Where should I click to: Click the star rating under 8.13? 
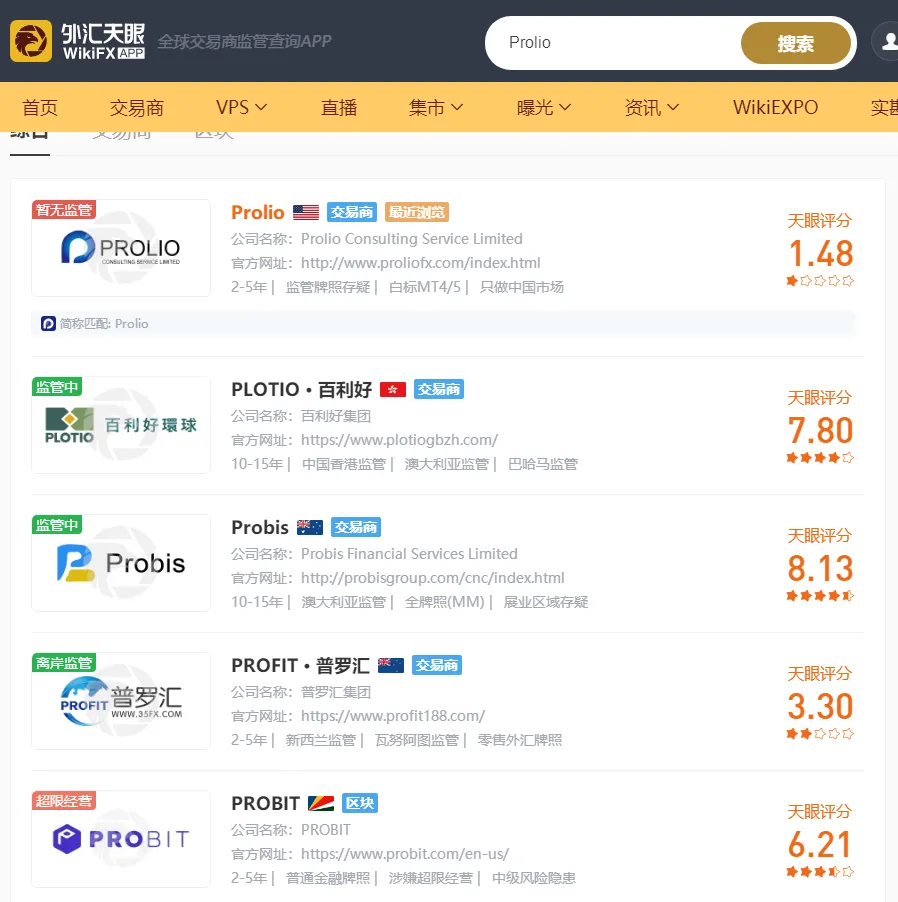[820, 595]
